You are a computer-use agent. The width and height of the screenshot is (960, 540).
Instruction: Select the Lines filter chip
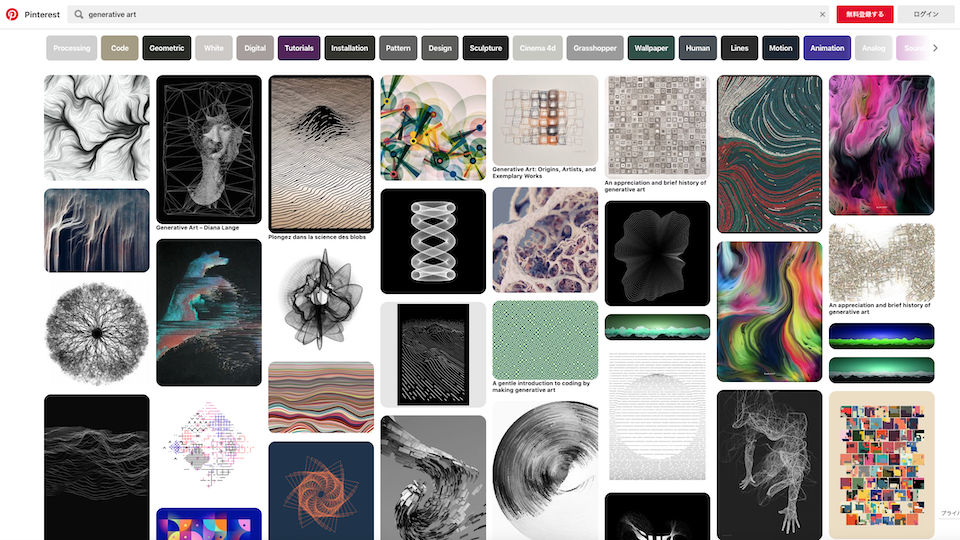739,48
